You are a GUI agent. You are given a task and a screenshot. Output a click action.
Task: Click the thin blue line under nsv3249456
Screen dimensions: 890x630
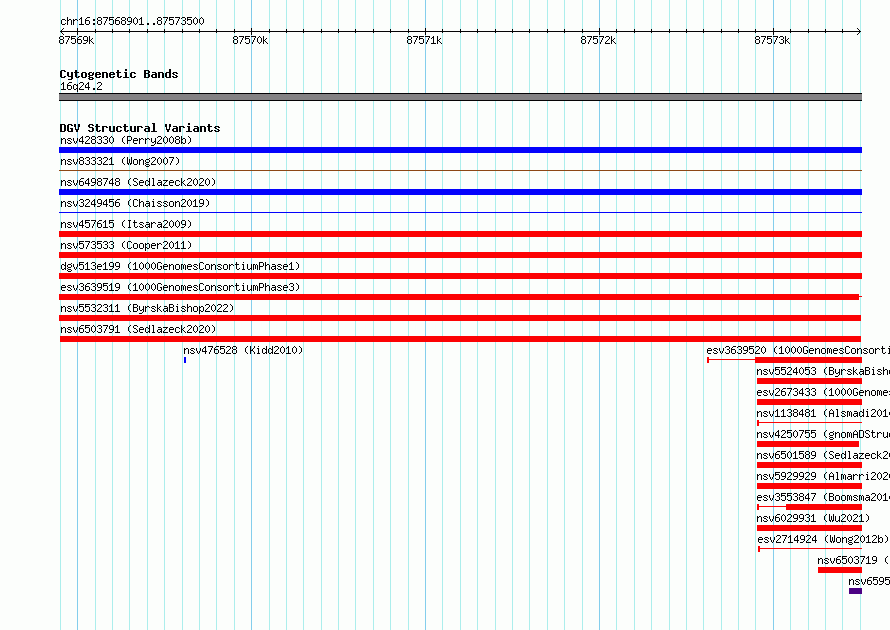[460, 212]
